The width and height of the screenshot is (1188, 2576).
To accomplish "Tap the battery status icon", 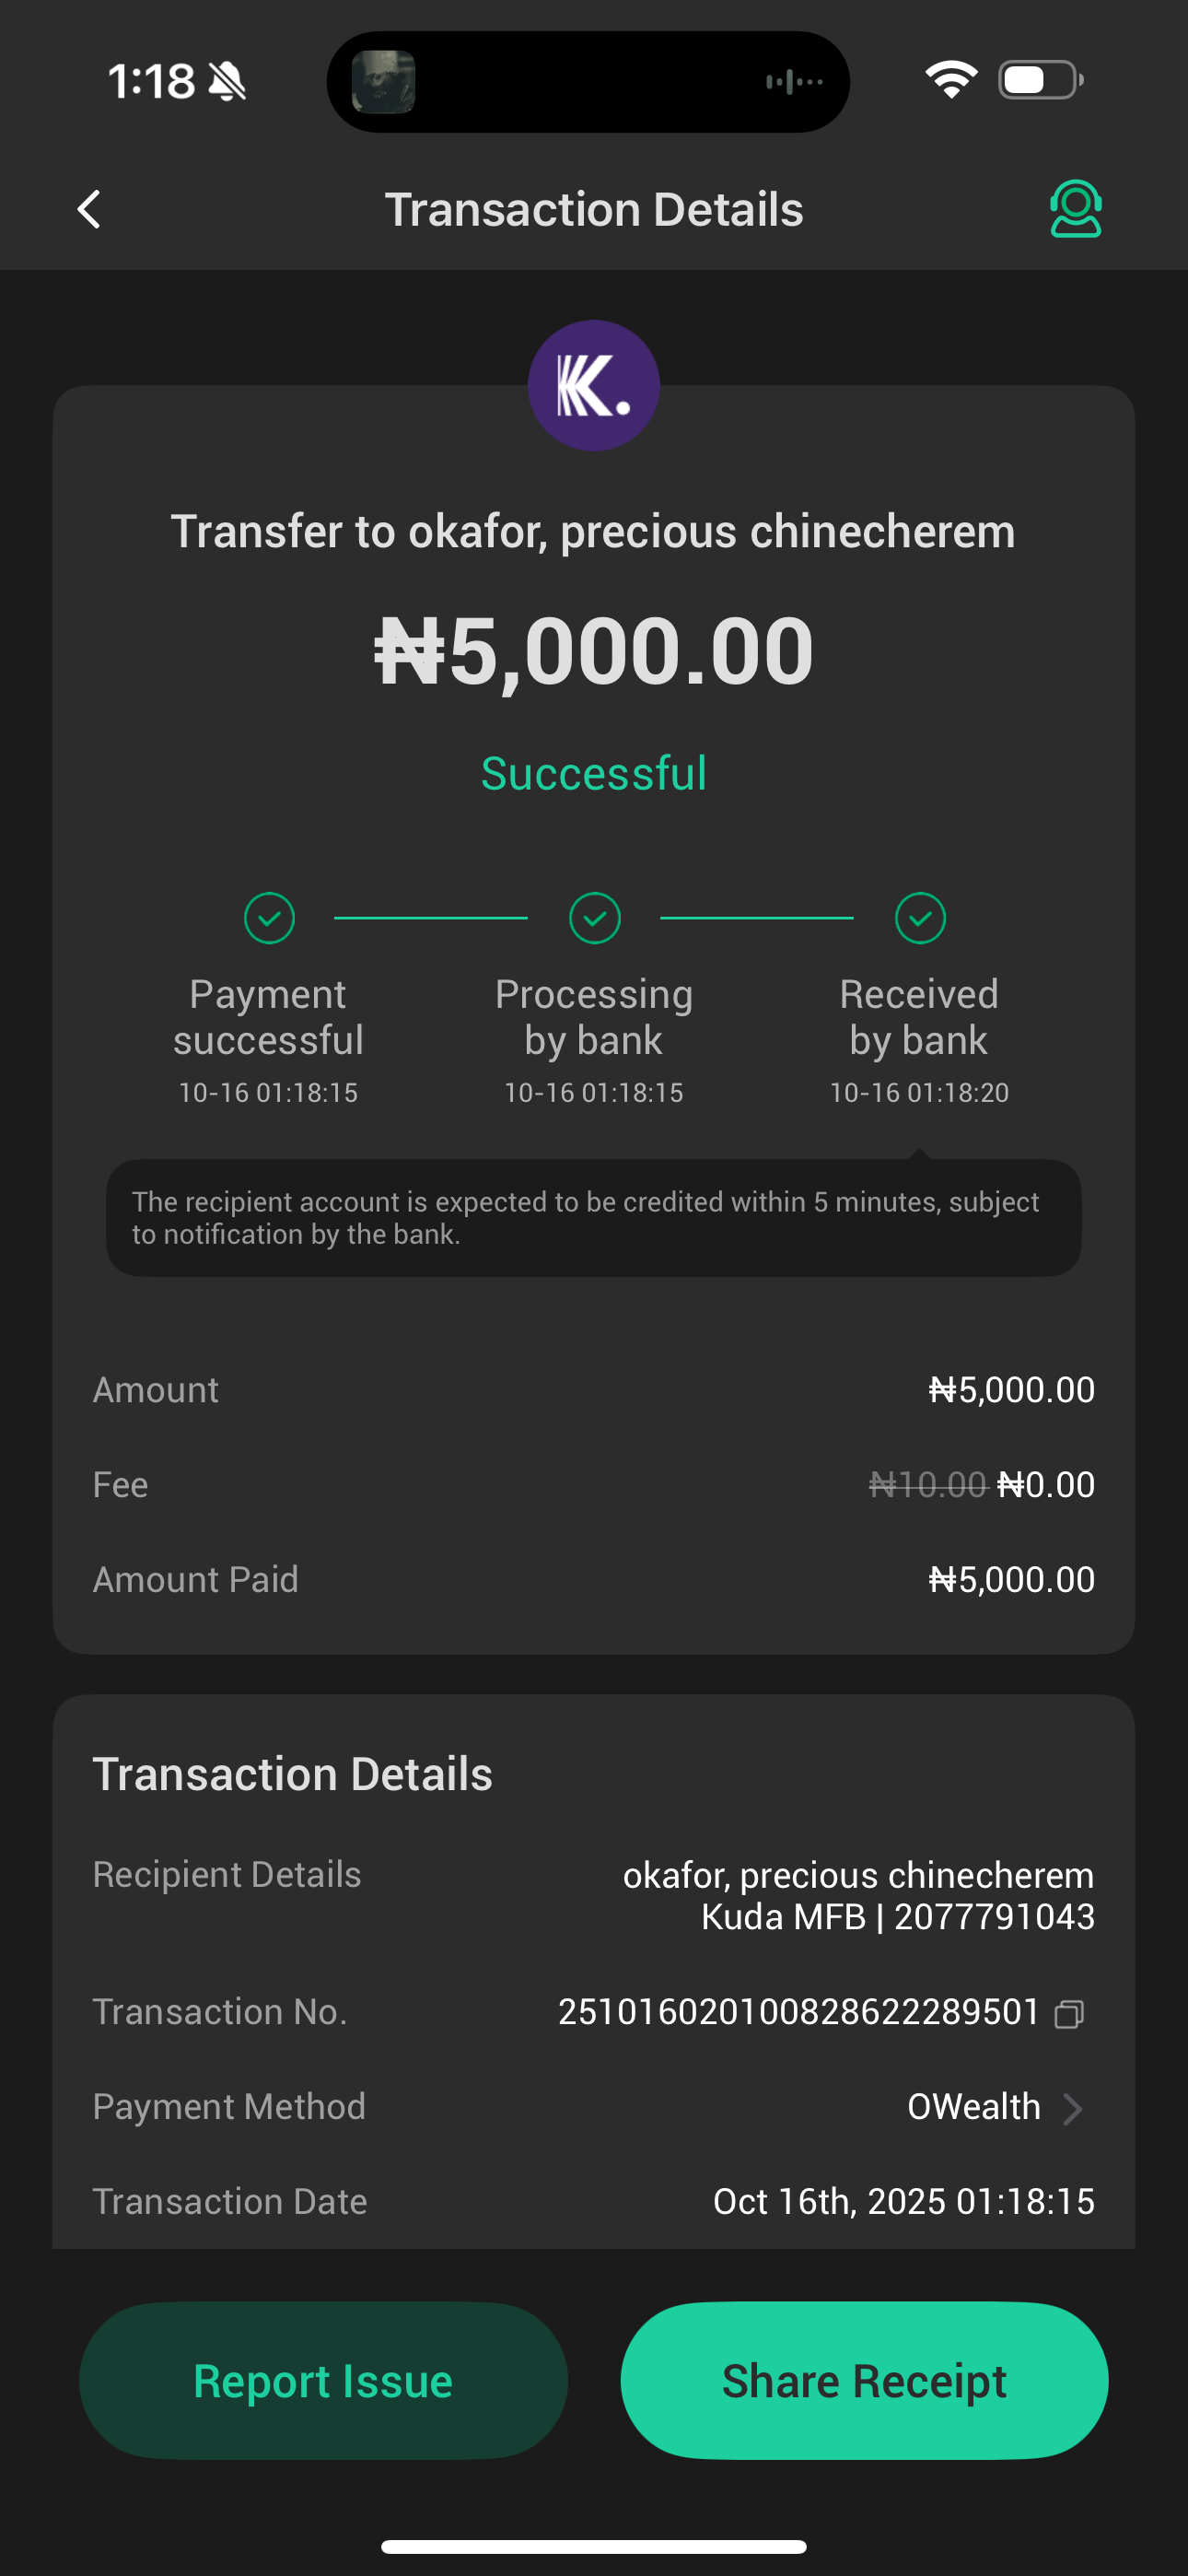I will 1040,80.
